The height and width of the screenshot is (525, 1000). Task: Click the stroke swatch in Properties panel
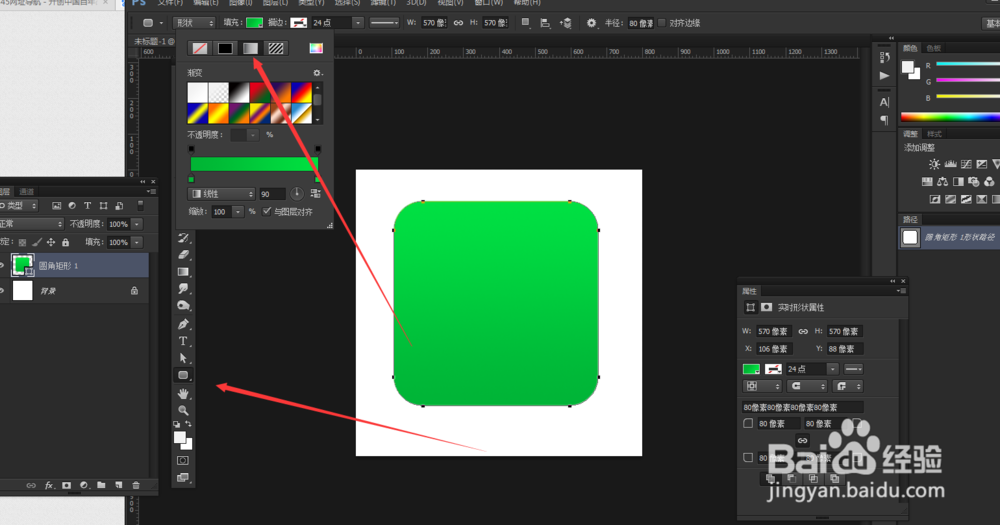[773, 369]
